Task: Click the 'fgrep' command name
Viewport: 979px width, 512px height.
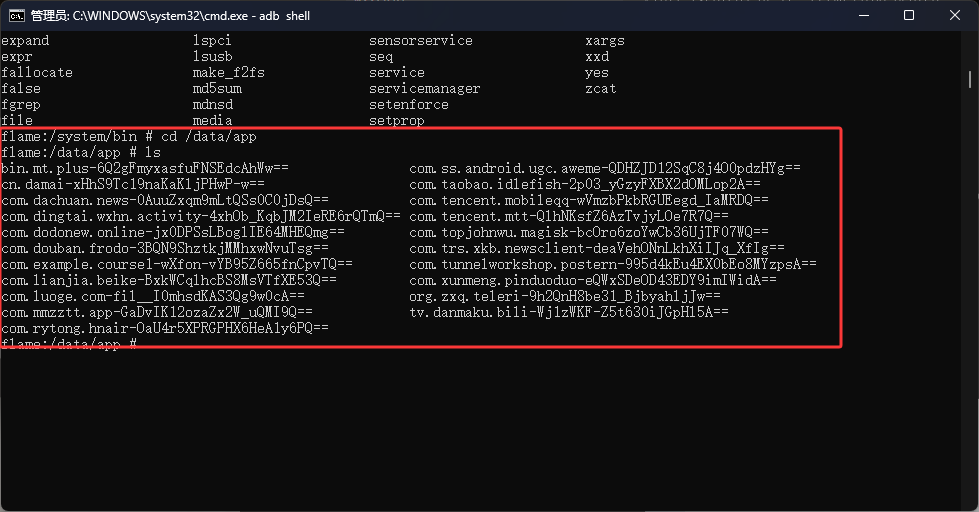Action: coord(21,105)
